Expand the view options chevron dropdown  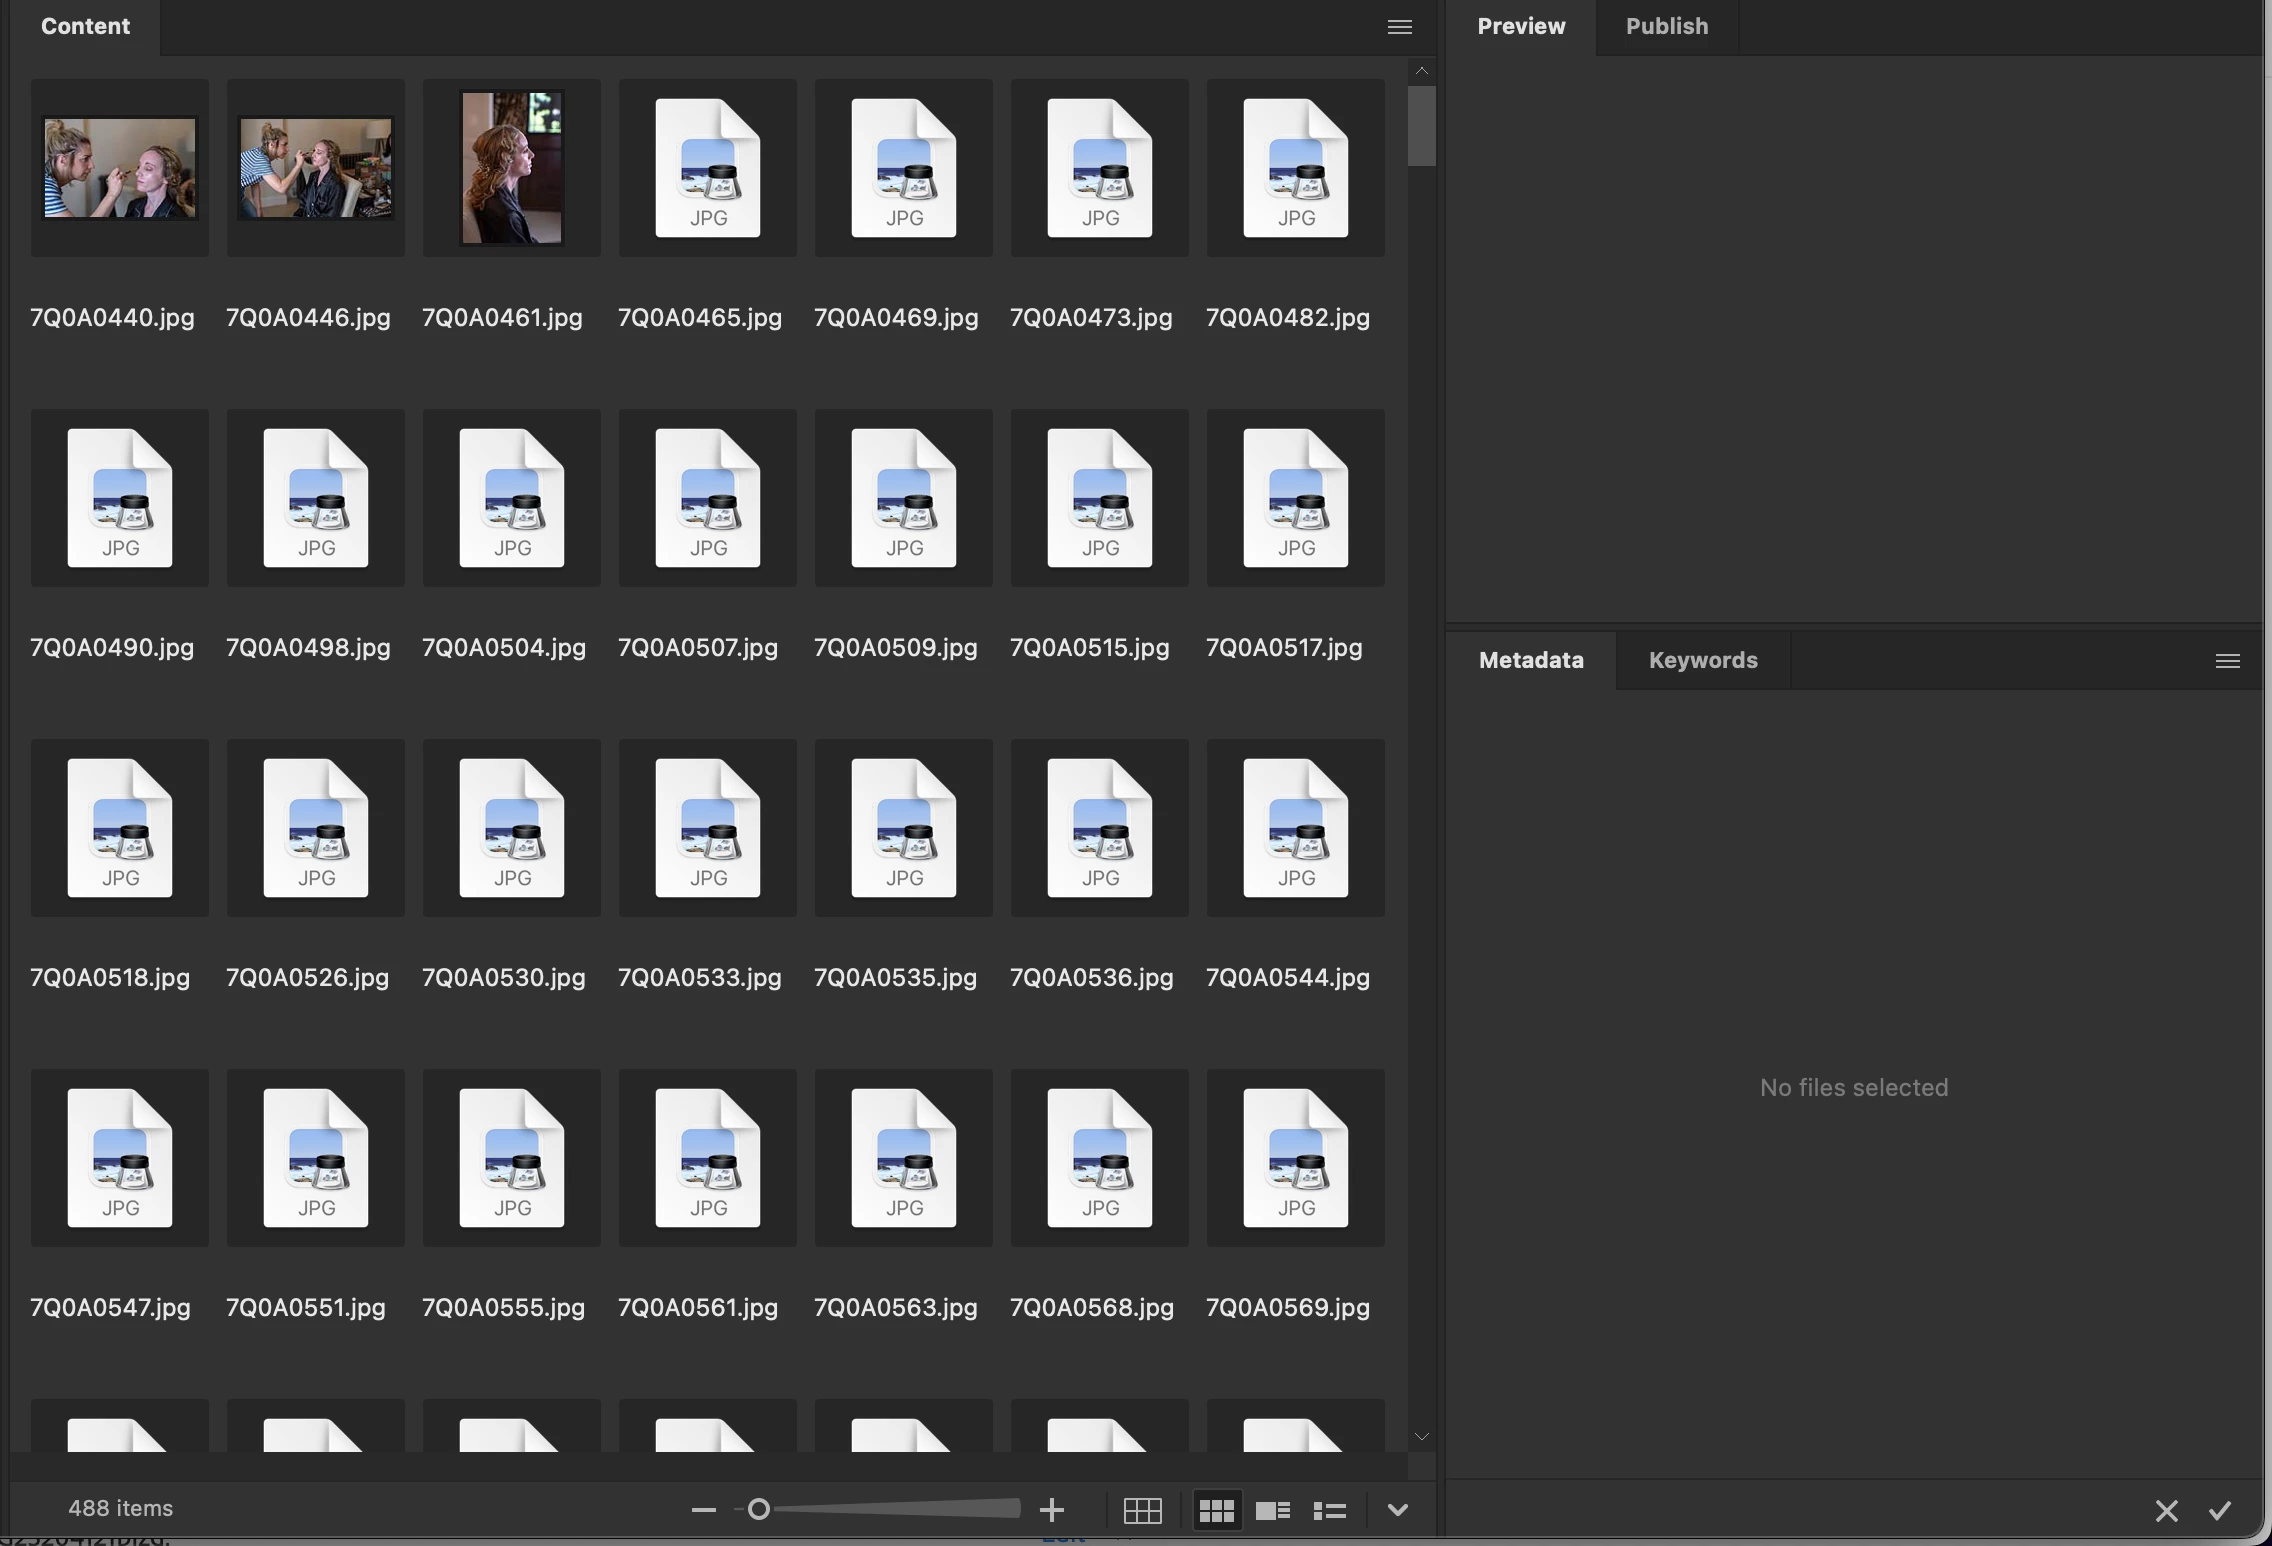tap(1398, 1510)
